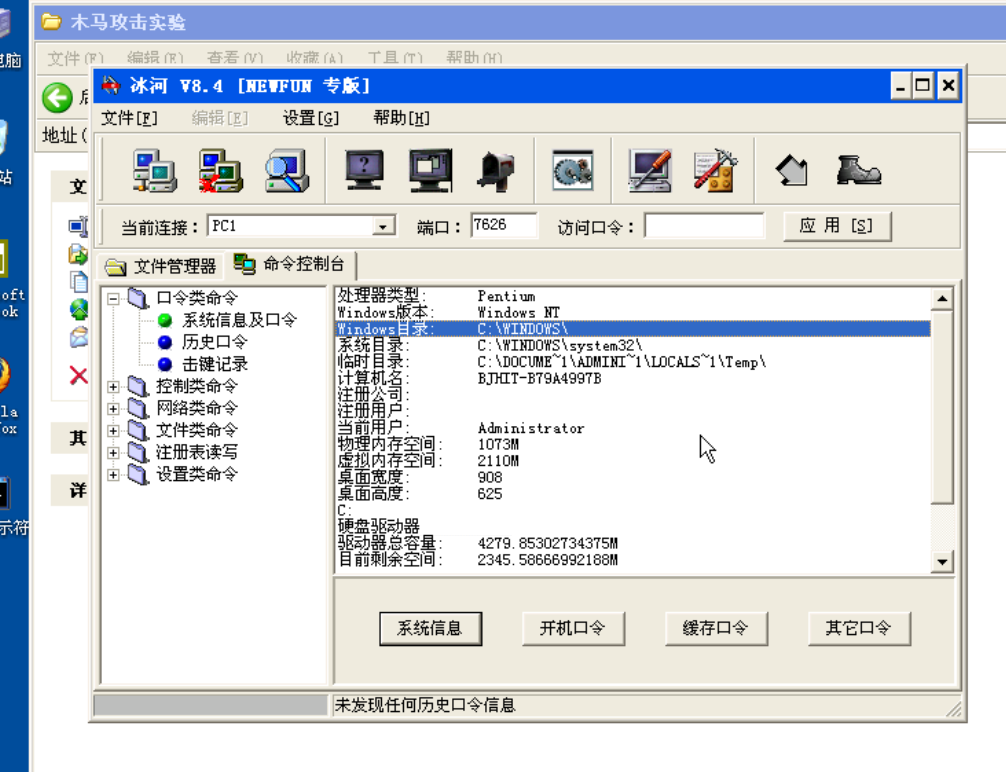This screenshot has height=772, width=1006.
Task: Select the 驱动器总容量 row
Action: tap(633, 544)
